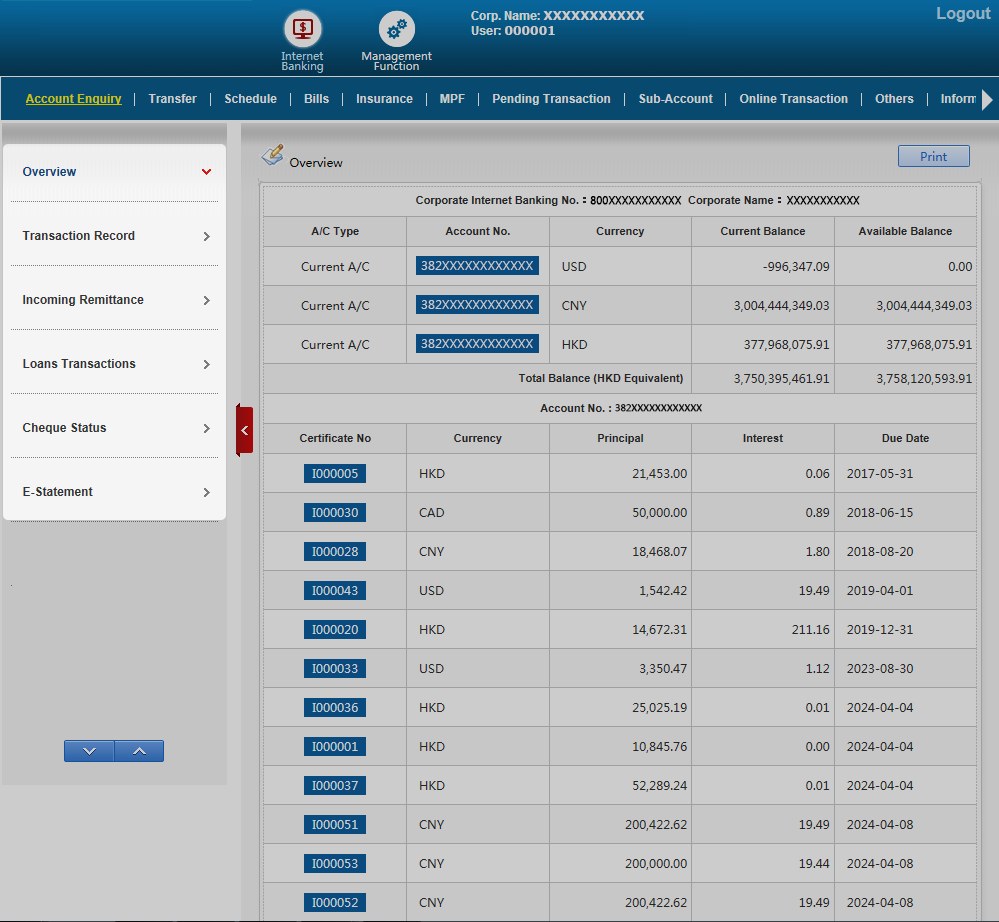Open certificate I000043 details

coord(334,591)
